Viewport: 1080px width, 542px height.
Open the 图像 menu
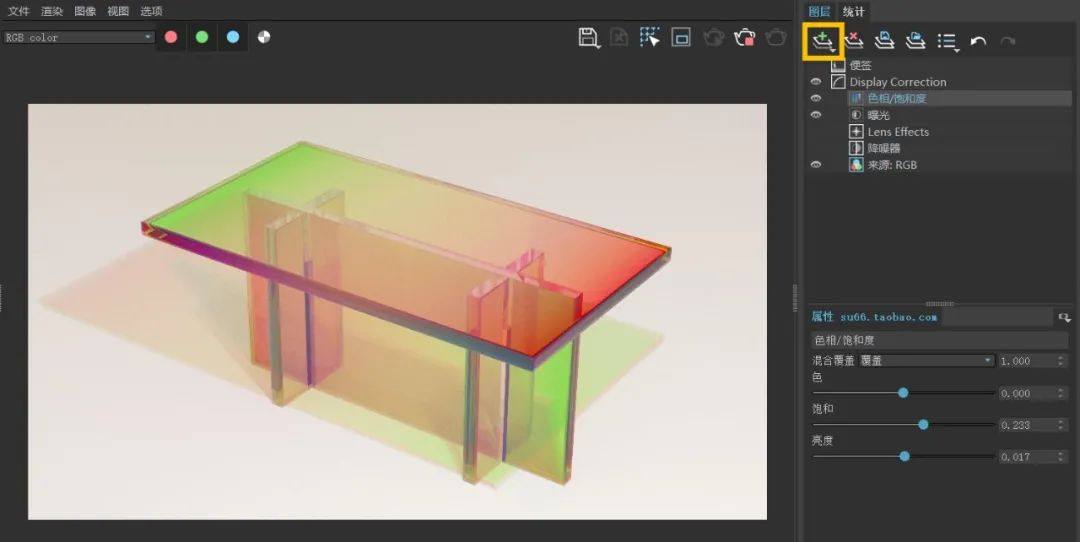(x=85, y=11)
